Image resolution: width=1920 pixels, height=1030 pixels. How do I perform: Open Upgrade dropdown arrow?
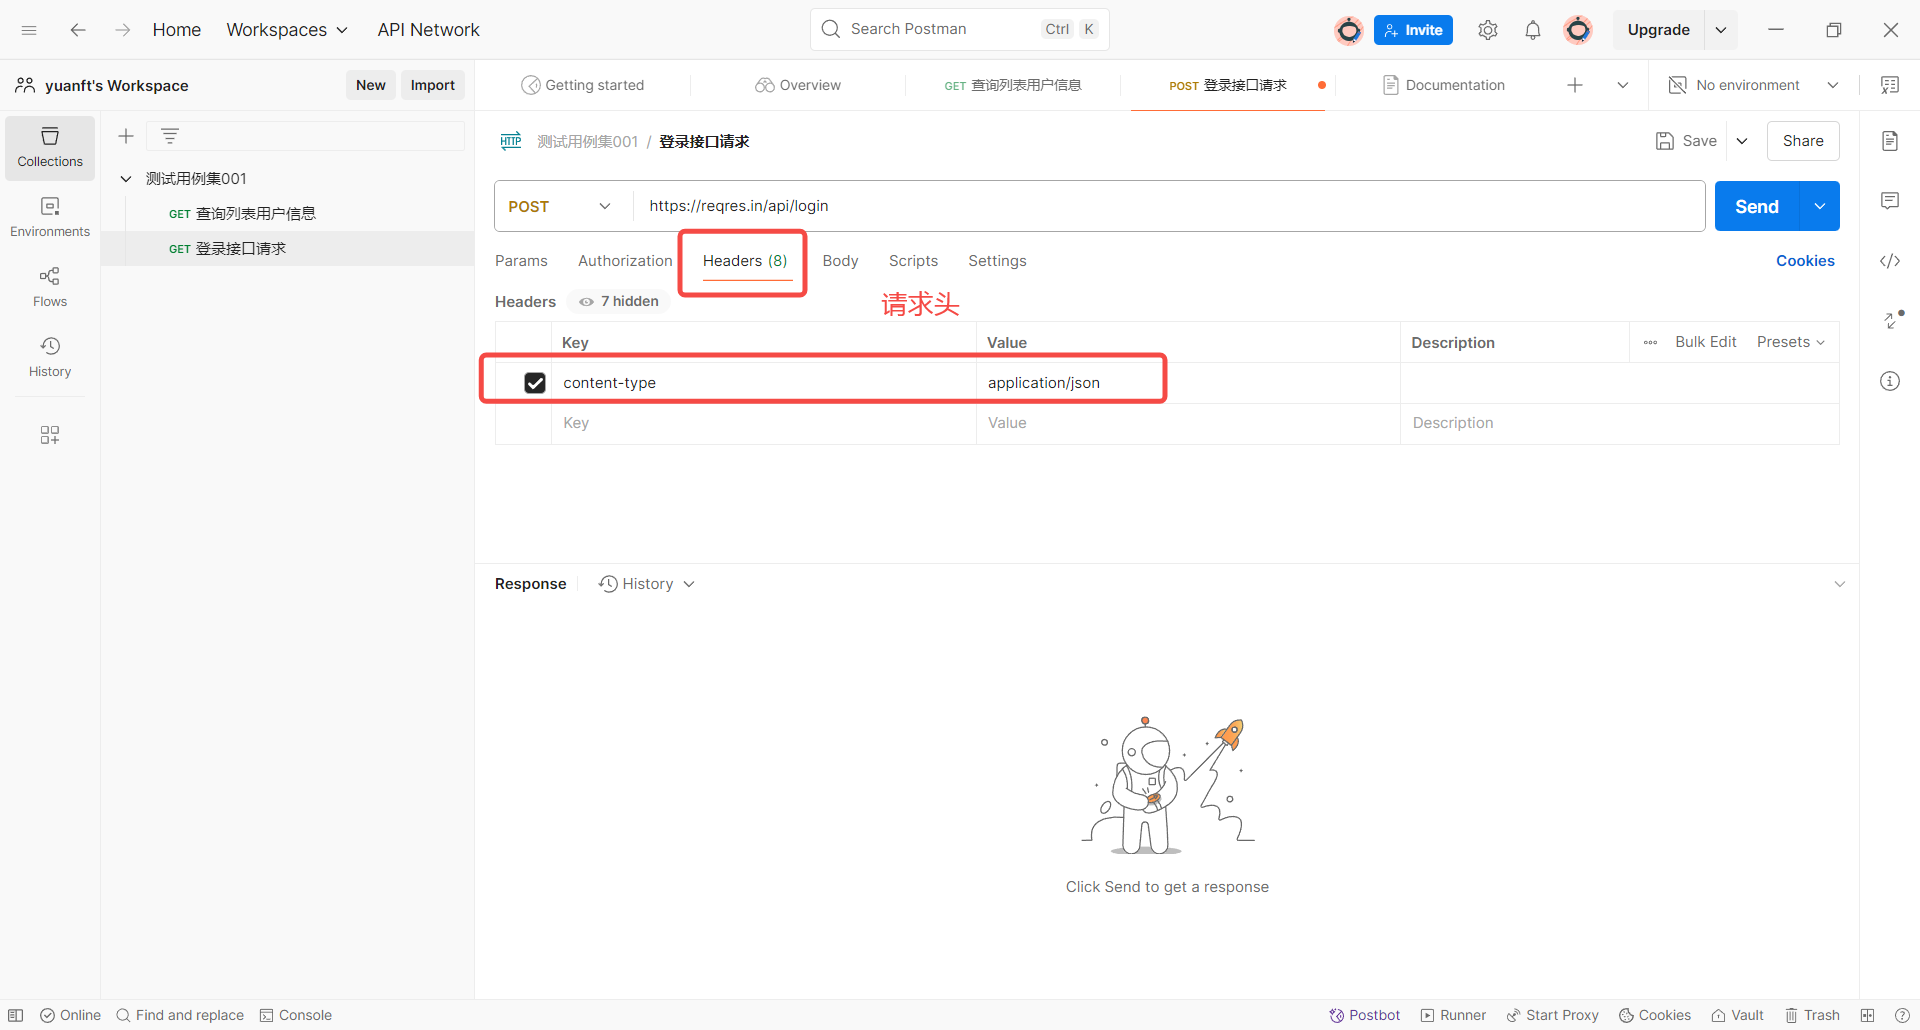[1721, 30]
